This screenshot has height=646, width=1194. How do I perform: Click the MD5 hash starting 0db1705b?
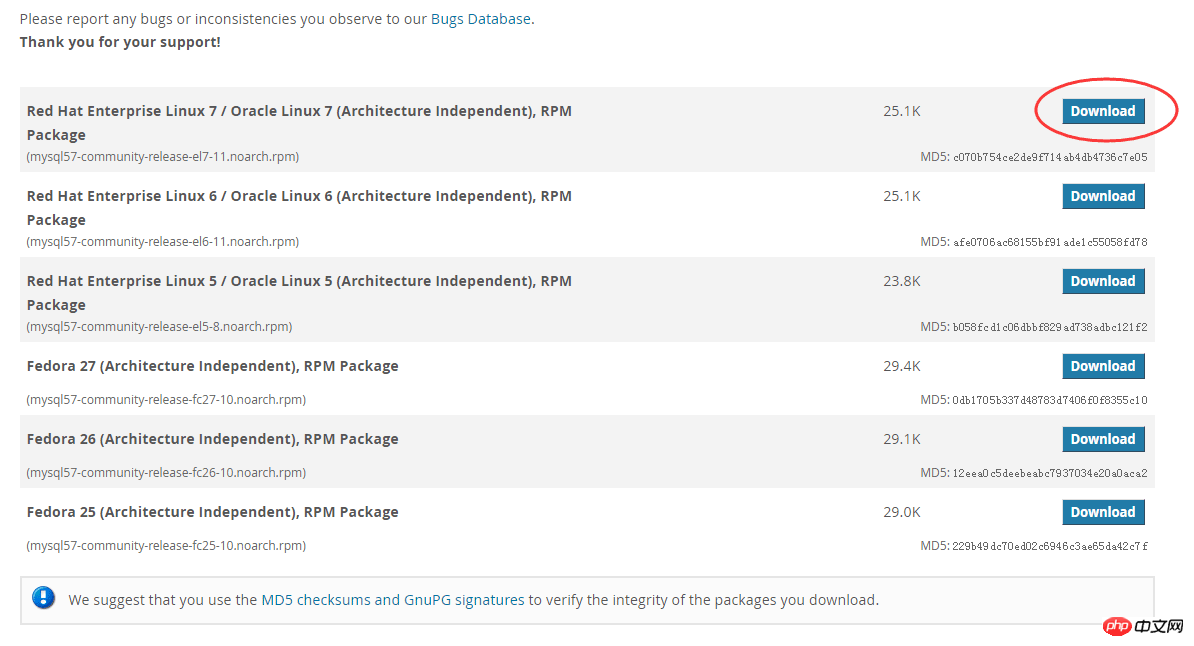pyautogui.click(x=1049, y=401)
